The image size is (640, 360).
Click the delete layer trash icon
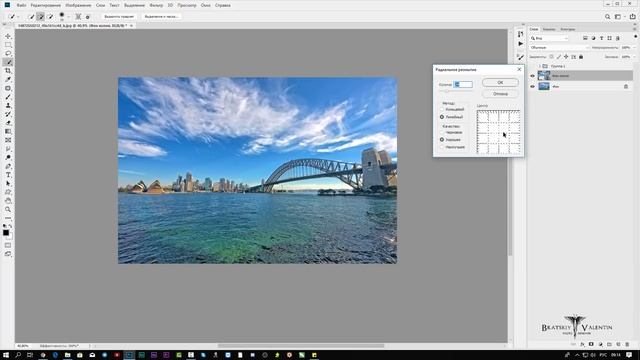[627, 344]
